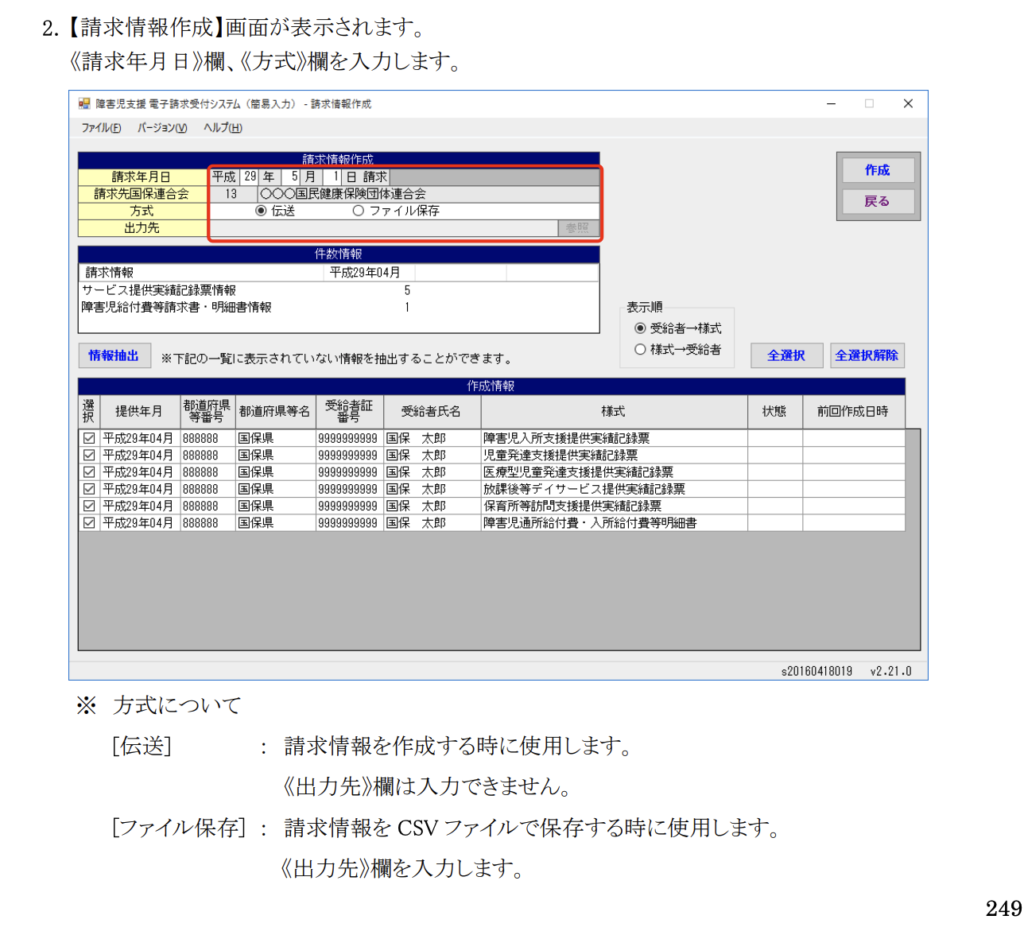Open the バージョン(V) menu
The width and height of the screenshot is (1024, 935).
[x=162, y=128]
